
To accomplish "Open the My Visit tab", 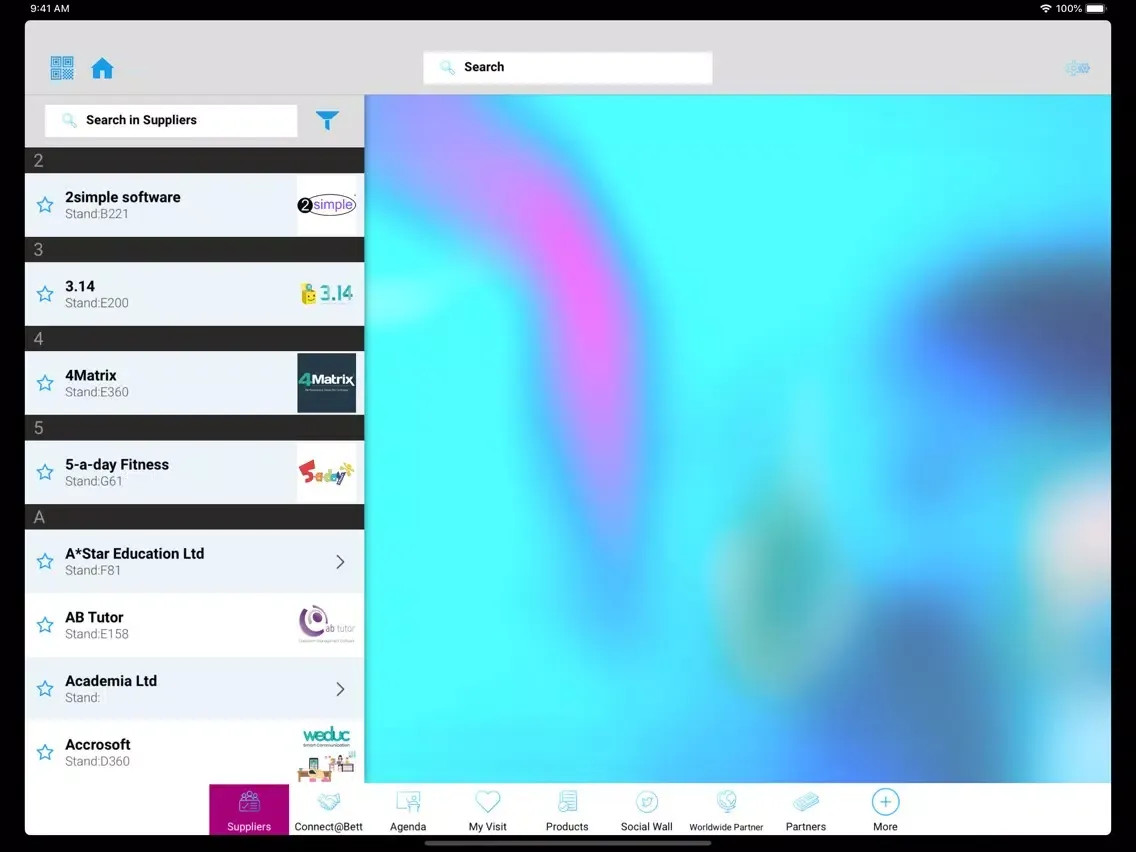I will (x=488, y=810).
